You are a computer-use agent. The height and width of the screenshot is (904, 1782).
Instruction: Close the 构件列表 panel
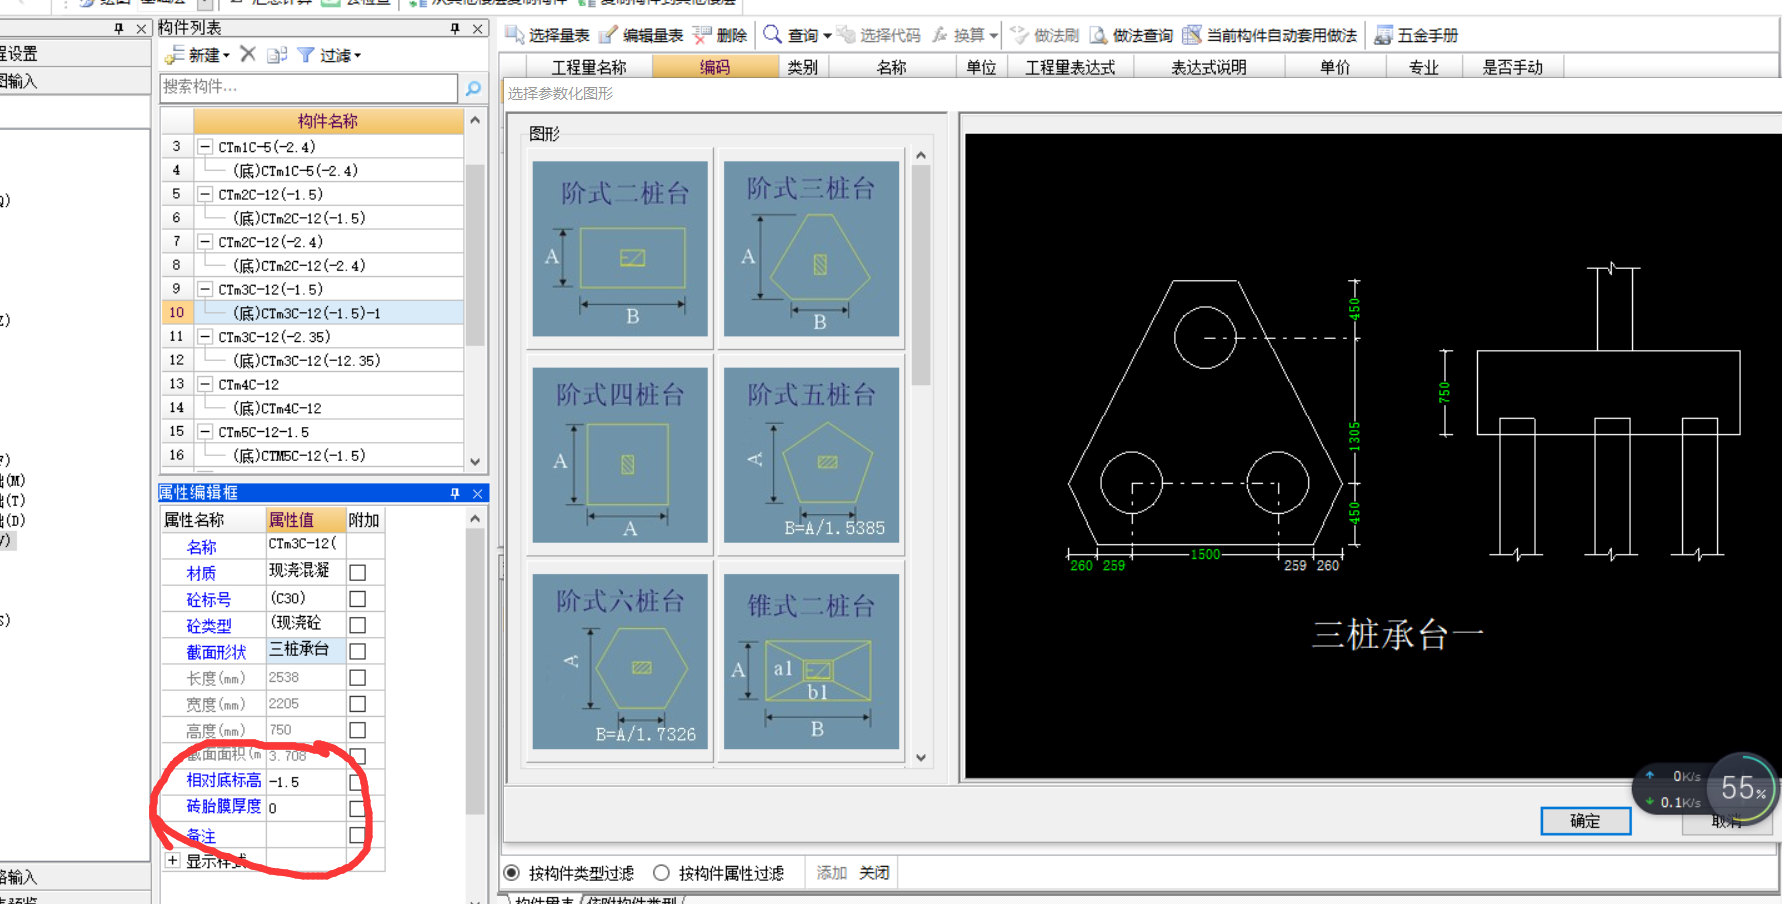tap(478, 28)
